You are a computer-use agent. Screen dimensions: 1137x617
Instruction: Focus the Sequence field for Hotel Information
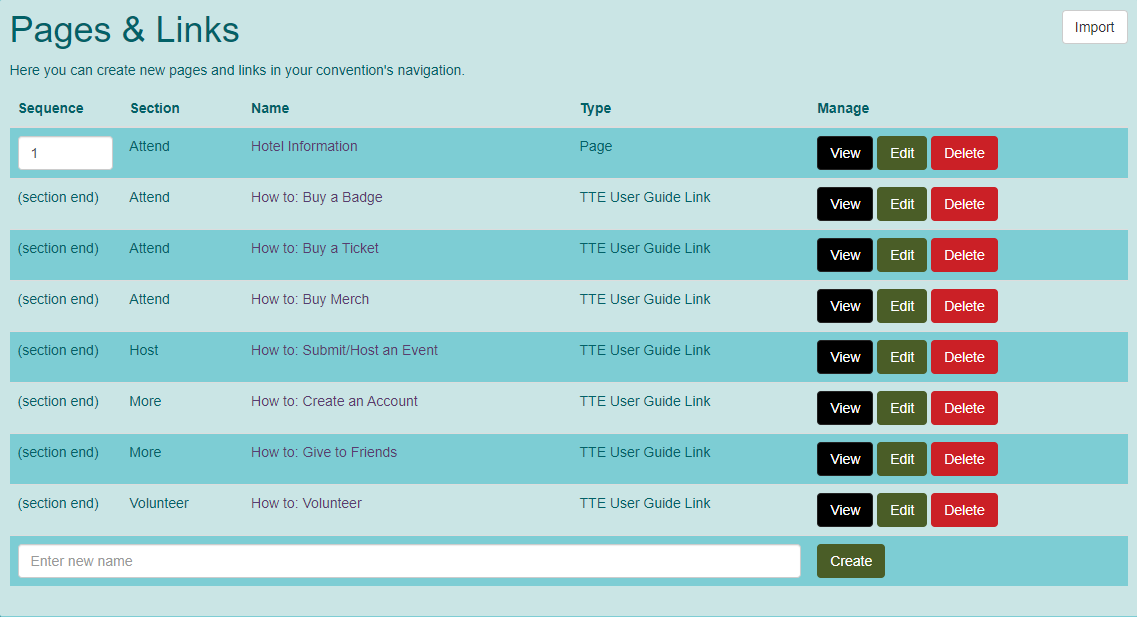(65, 153)
